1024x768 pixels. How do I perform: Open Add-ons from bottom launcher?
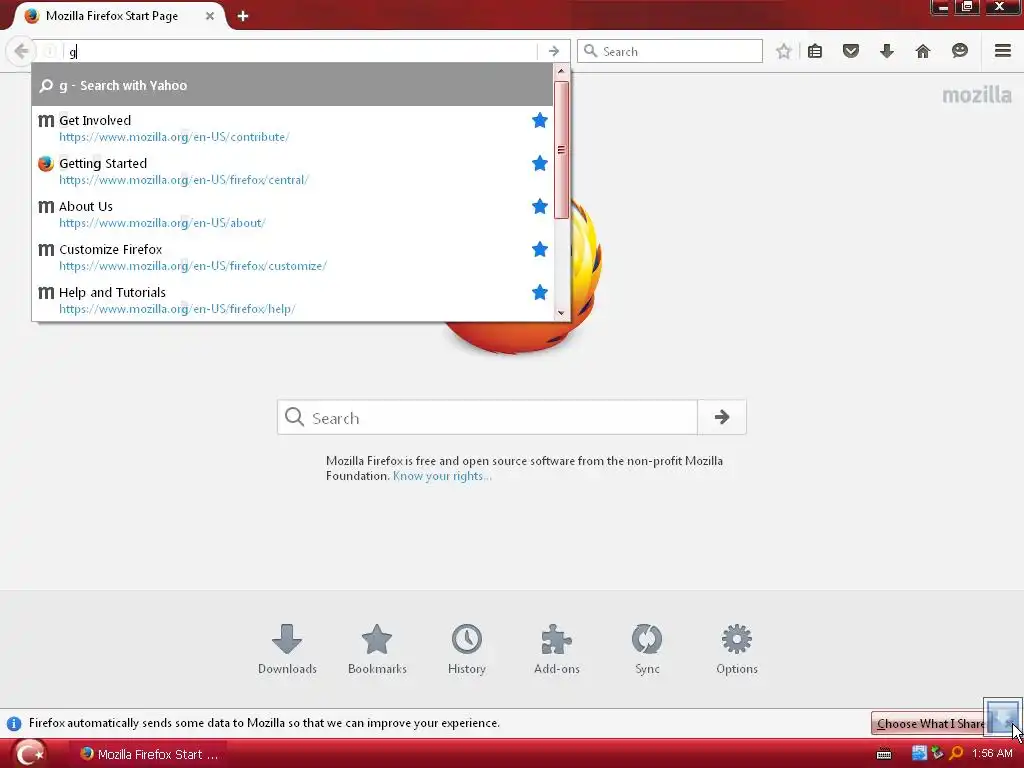click(557, 649)
